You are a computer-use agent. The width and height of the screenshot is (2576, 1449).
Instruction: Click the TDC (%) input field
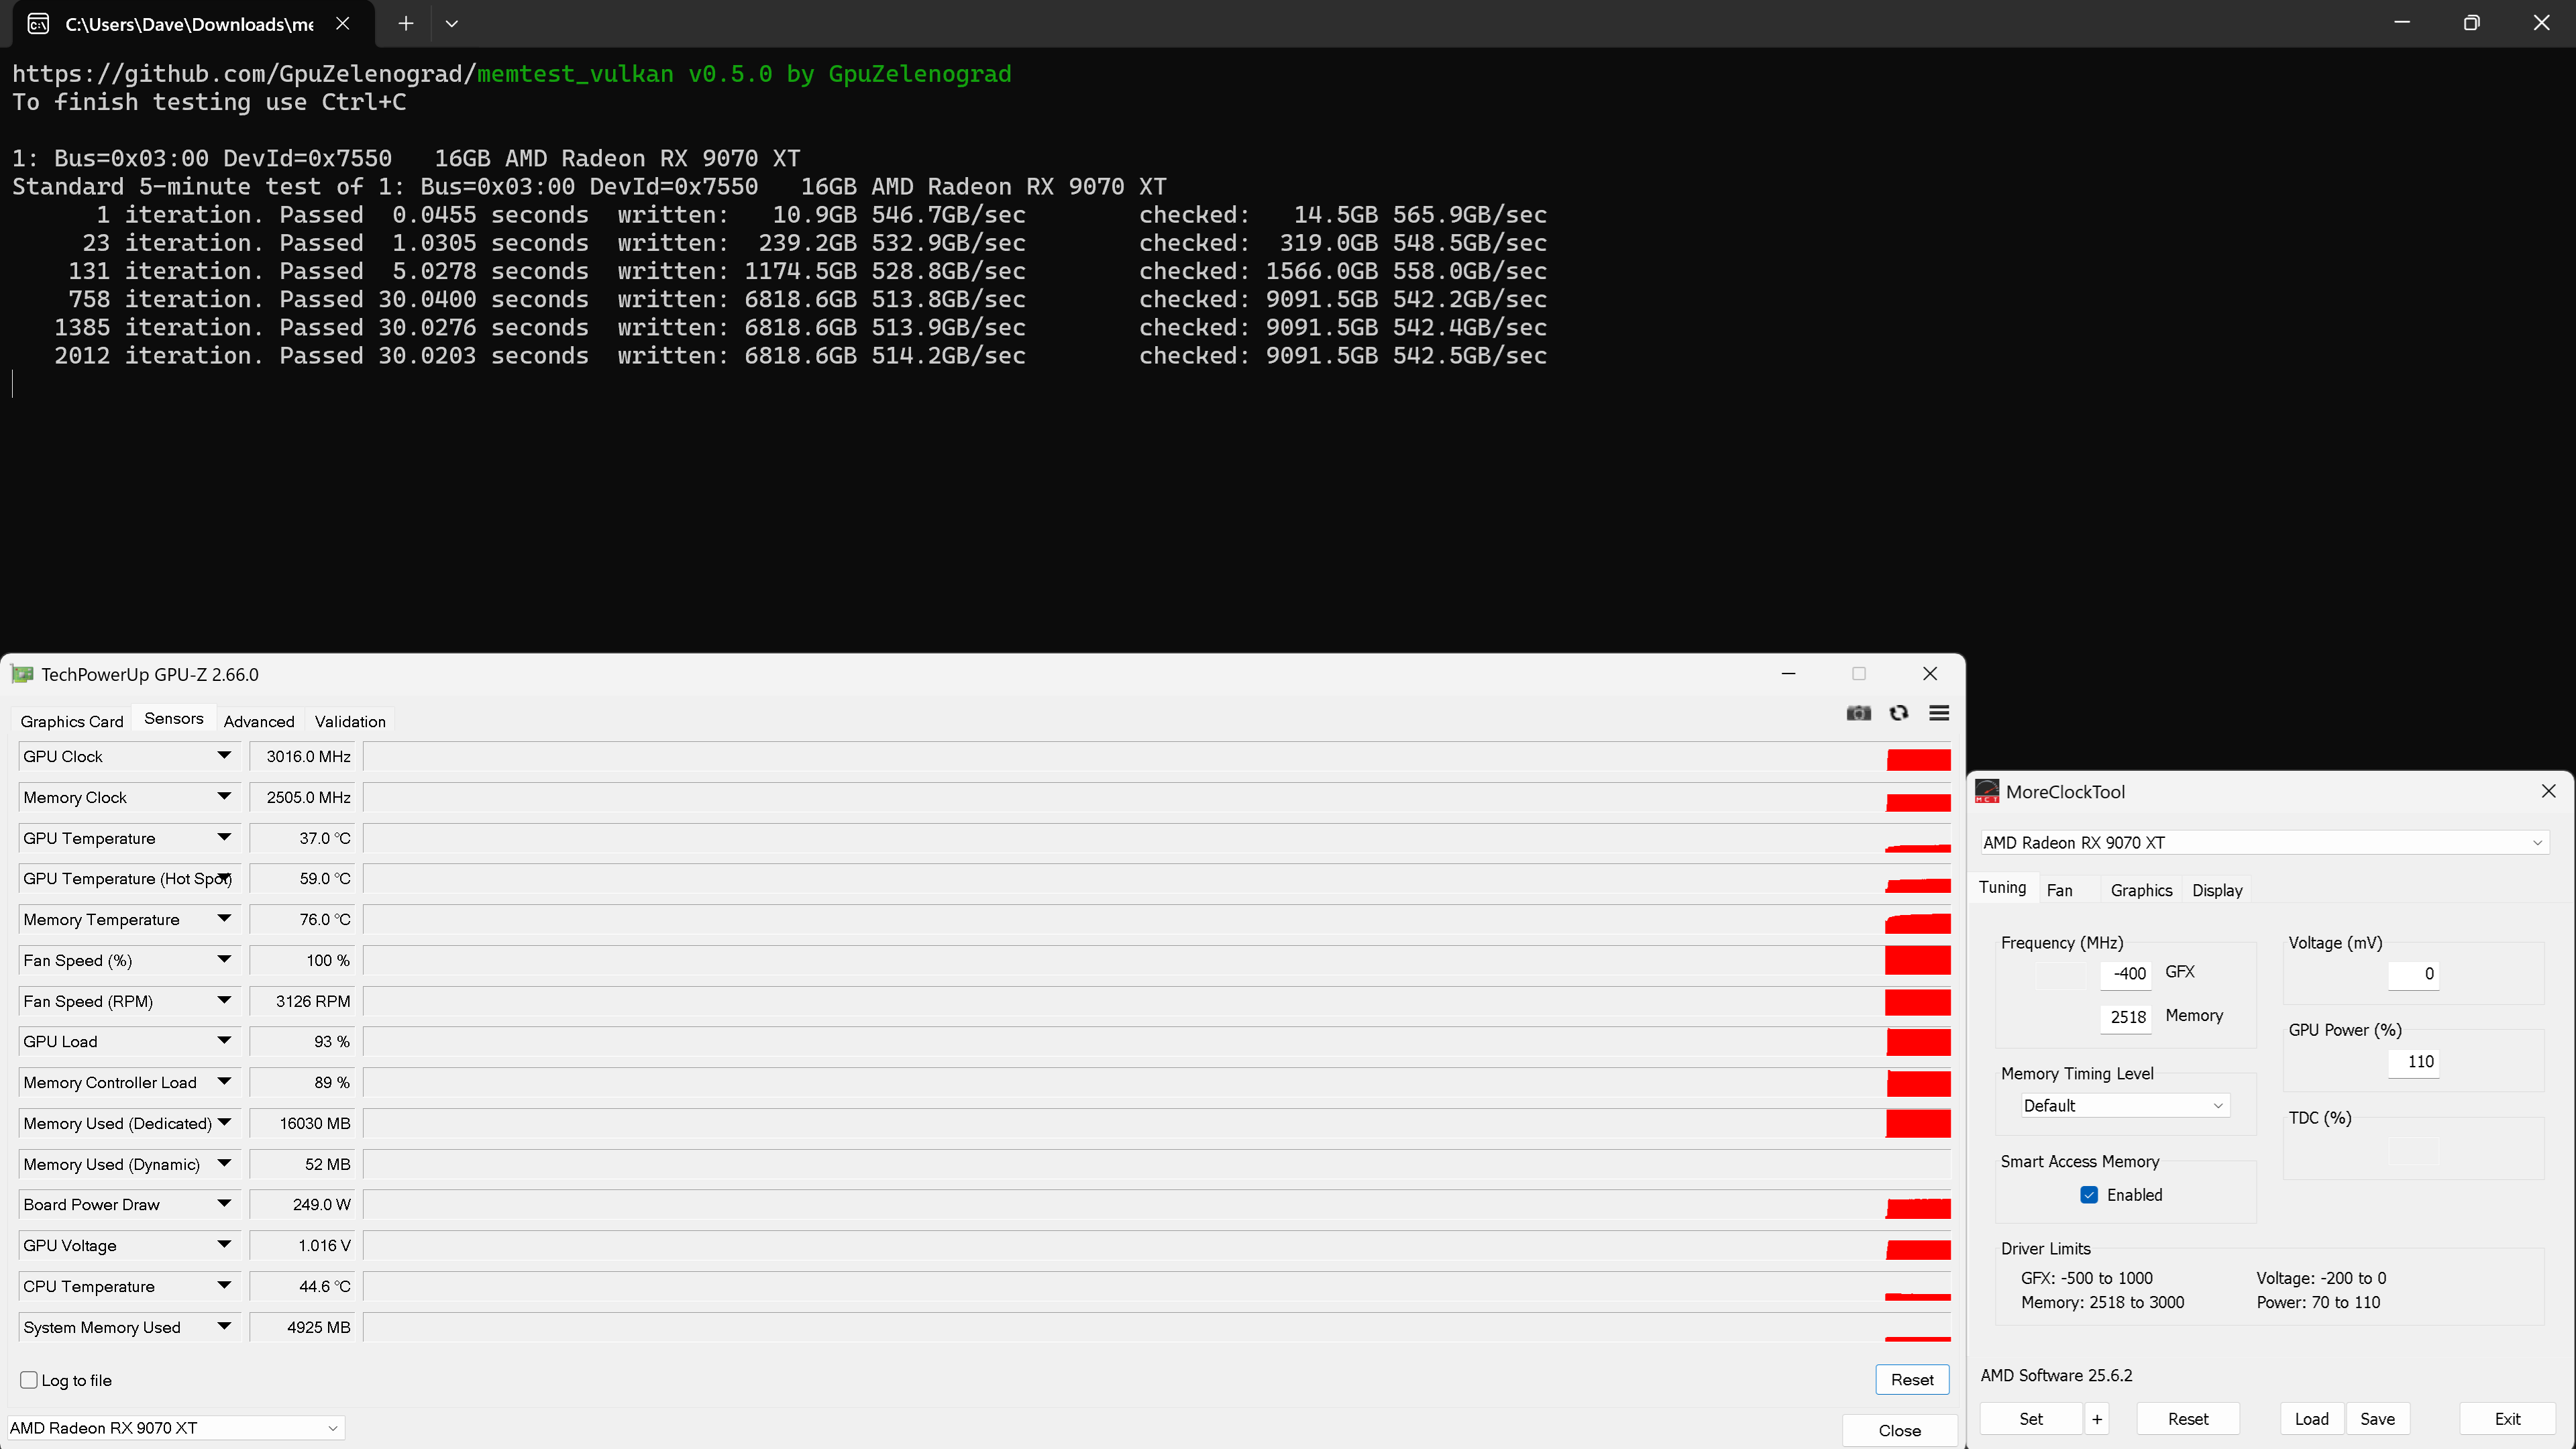[2413, 1151]
